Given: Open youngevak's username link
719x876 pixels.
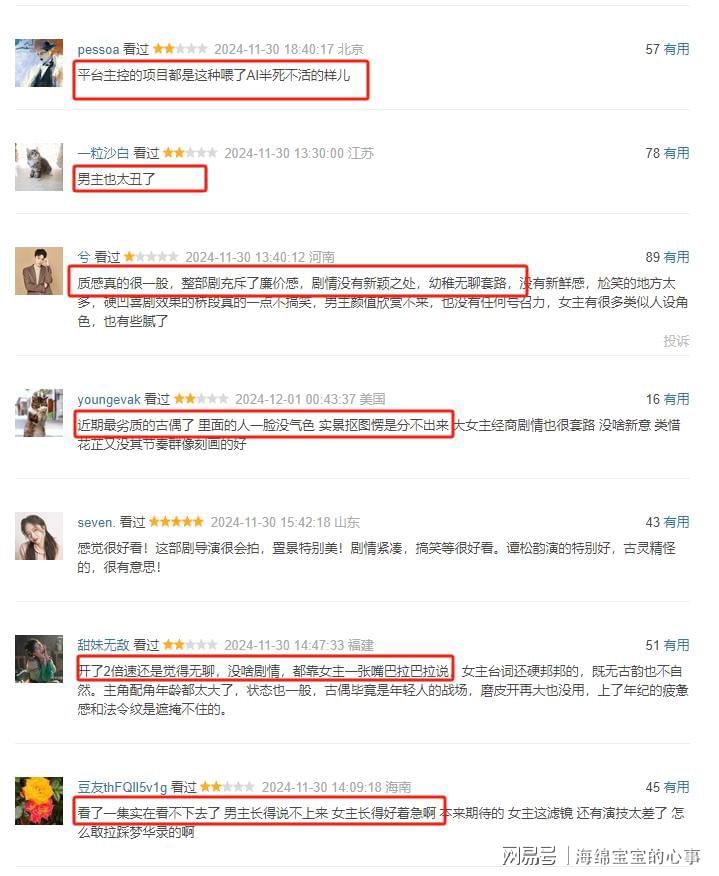Looking at the screenshot, I should click(x=109, y=399).
